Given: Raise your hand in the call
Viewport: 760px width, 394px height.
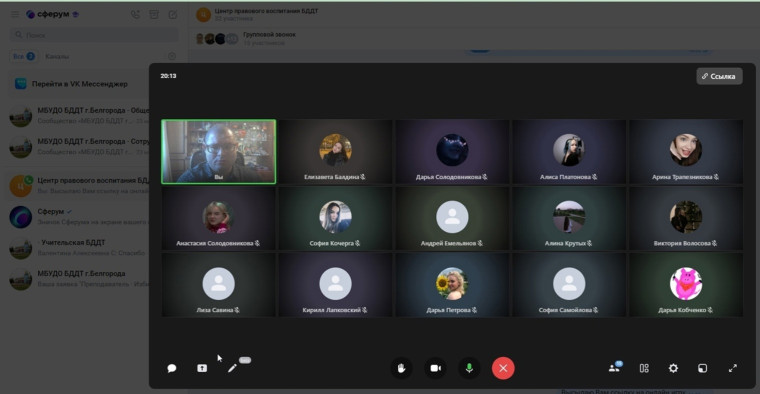Looking at the screenshot, I should 401,368.
